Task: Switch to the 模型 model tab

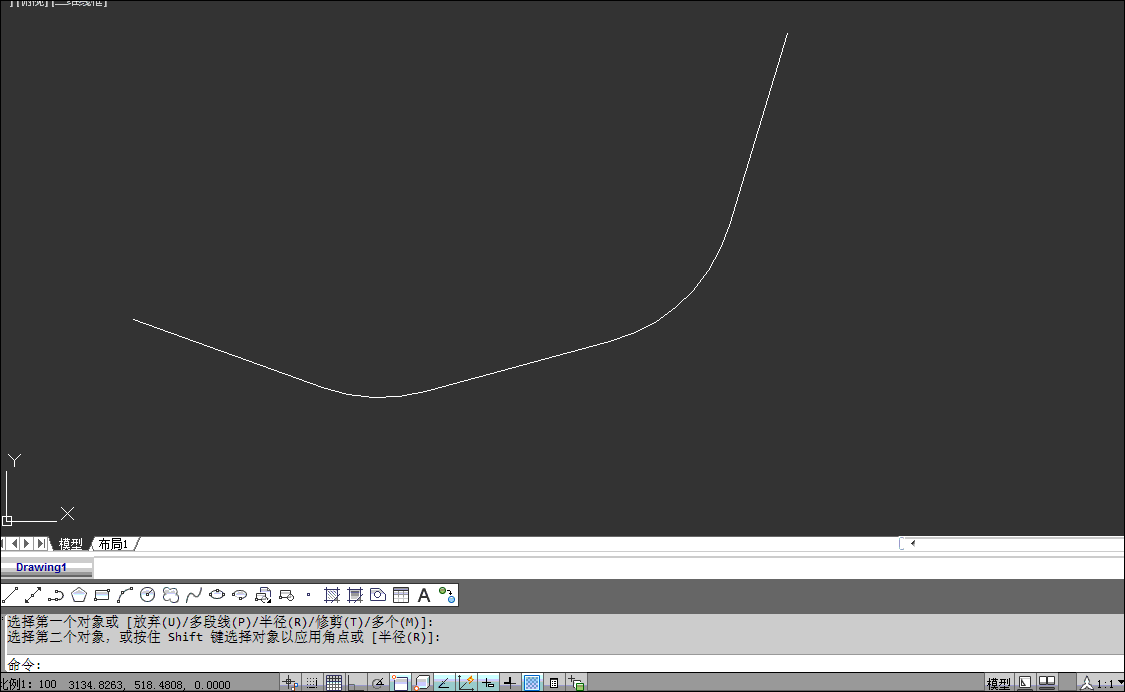Action: [x=71, y=544]
